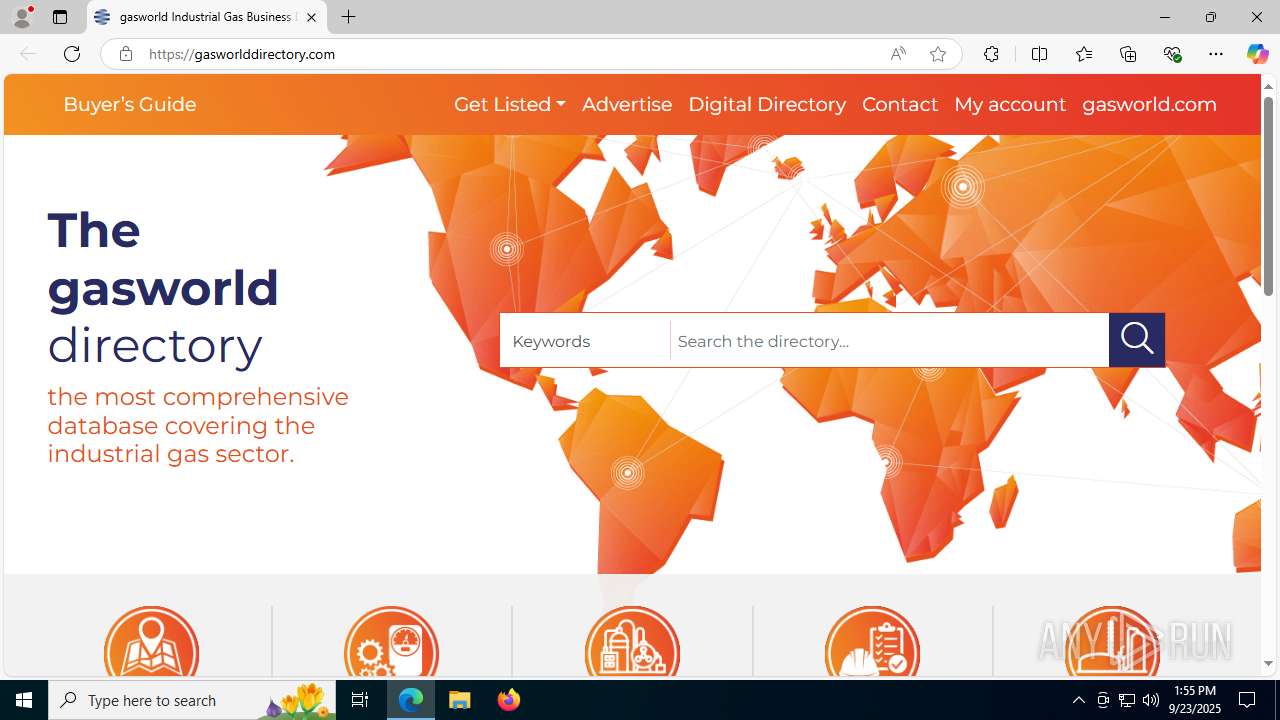The image size is (1280, 720).
Task: Click Microsoft Edge taskbar icon
Action: (411, 700)
